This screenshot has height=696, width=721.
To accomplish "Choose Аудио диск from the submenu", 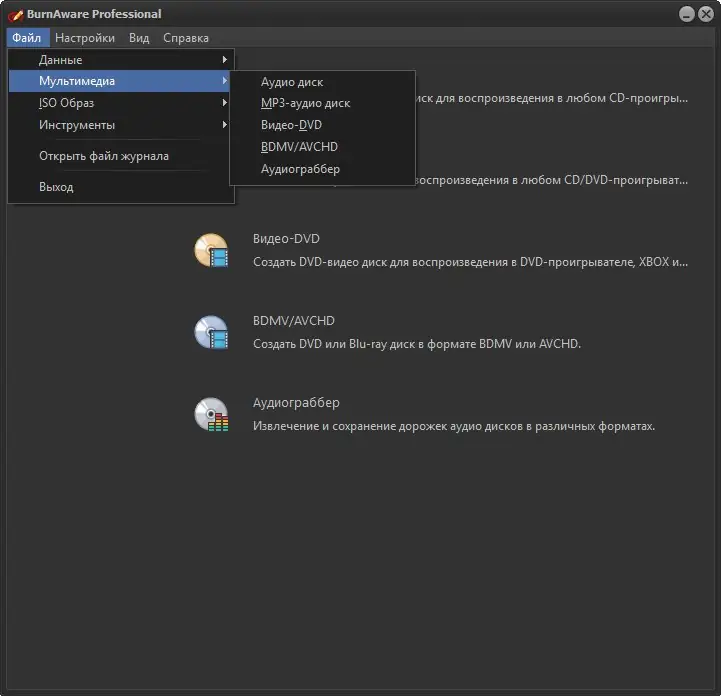I will (x=322, y=82).
